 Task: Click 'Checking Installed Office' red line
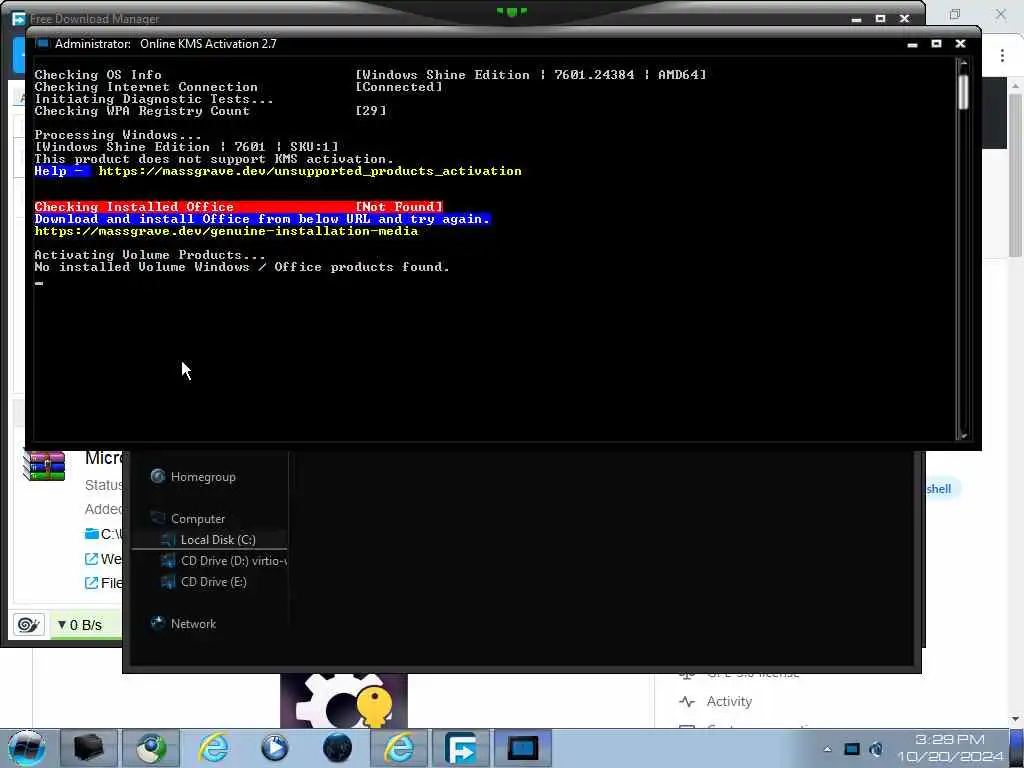point(239,207)
